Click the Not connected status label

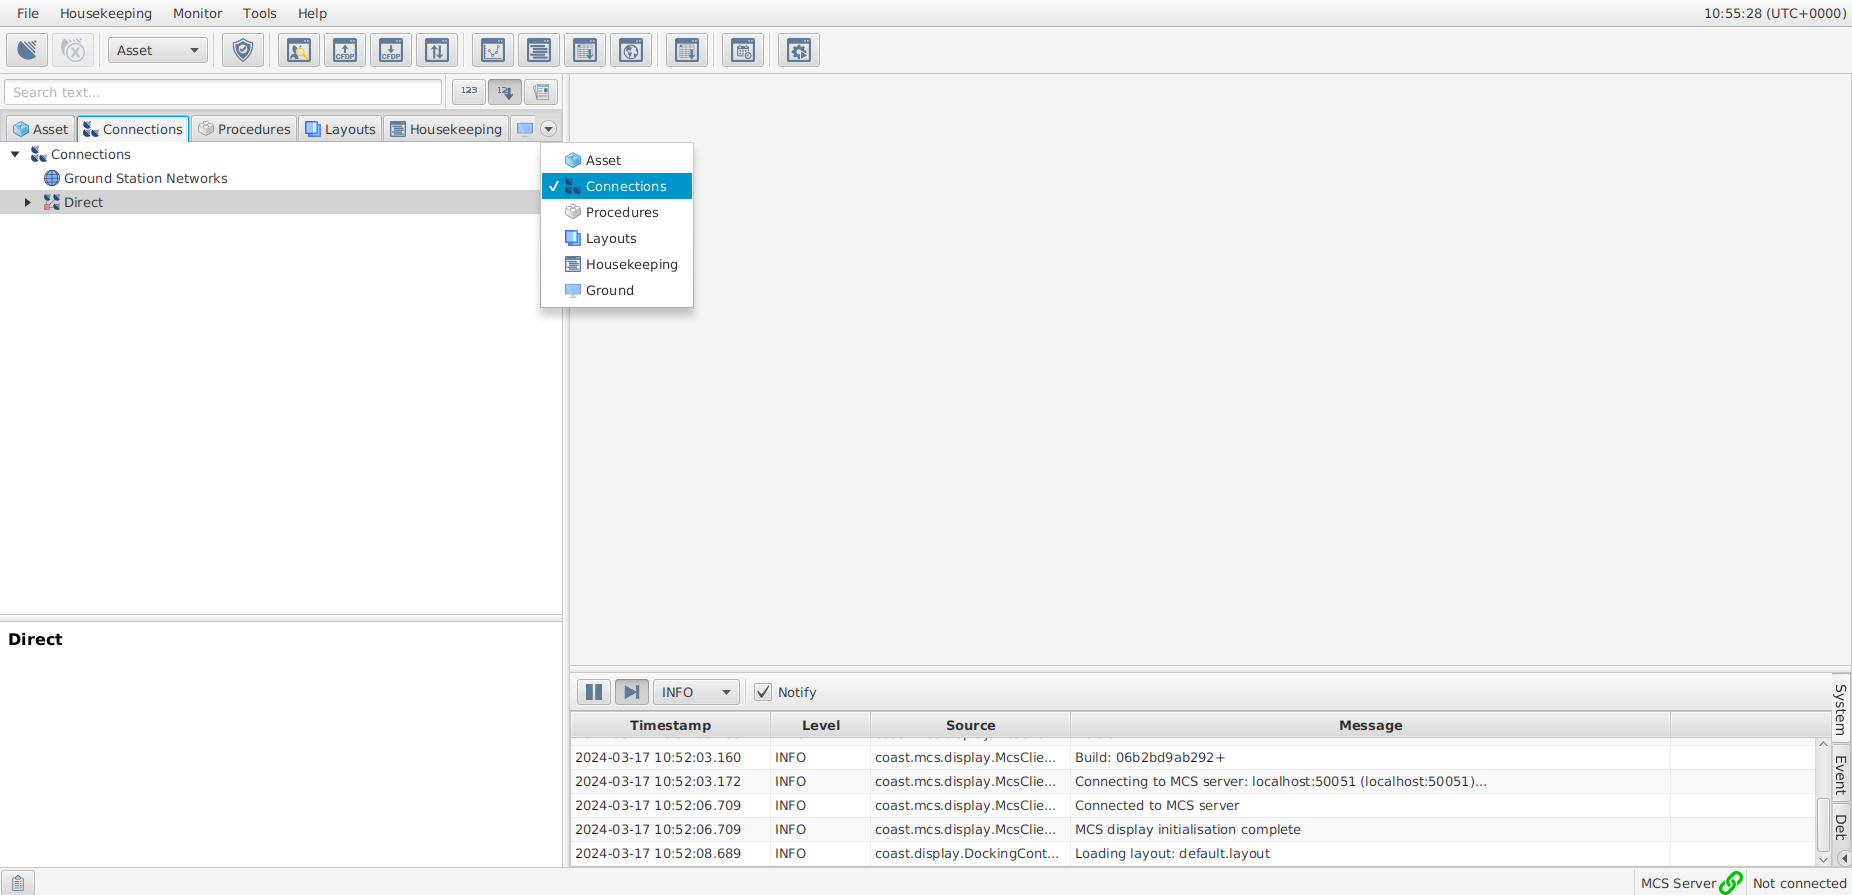[1799, 883]
